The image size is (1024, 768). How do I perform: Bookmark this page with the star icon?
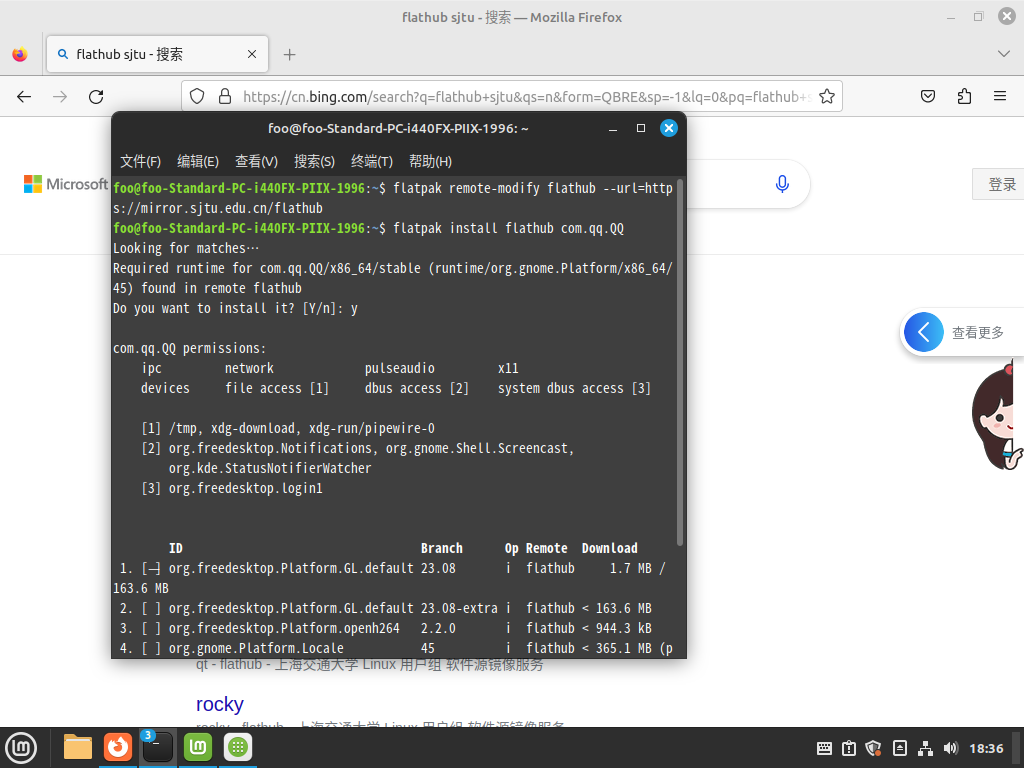[827, 97]
